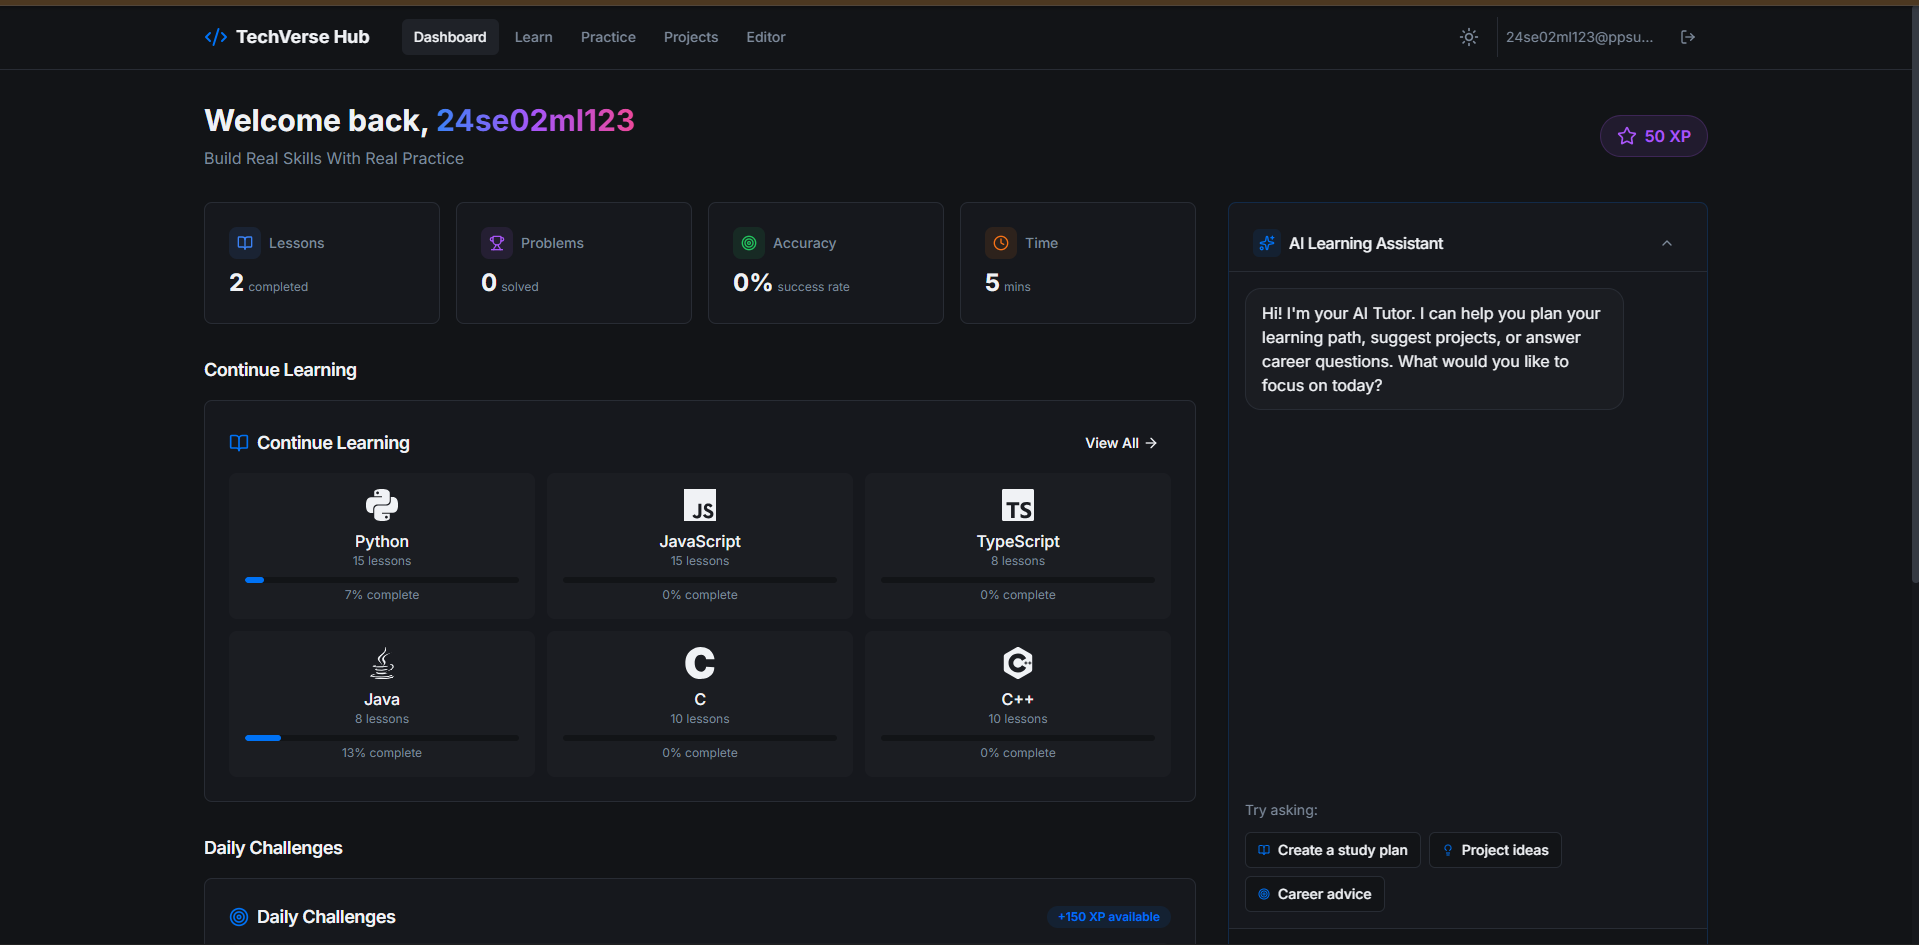The width and height of the screenshot is (1919, 945).
Task: Collapse the AI Learning Assistant panel
Action: click(1666, 242)
